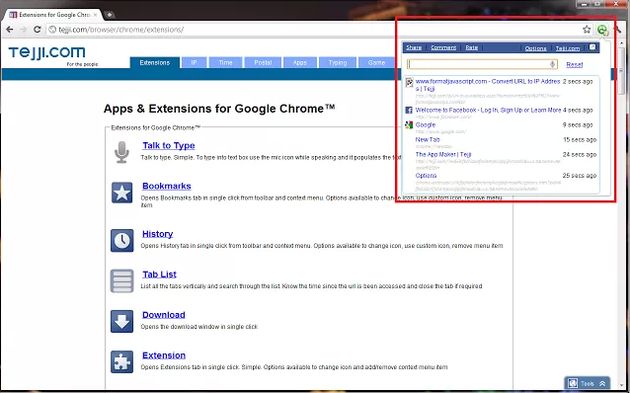Switch to the Postal tab
Viewport: 630px width, 393px height.
pyautogui.click(x=263, y=63)
